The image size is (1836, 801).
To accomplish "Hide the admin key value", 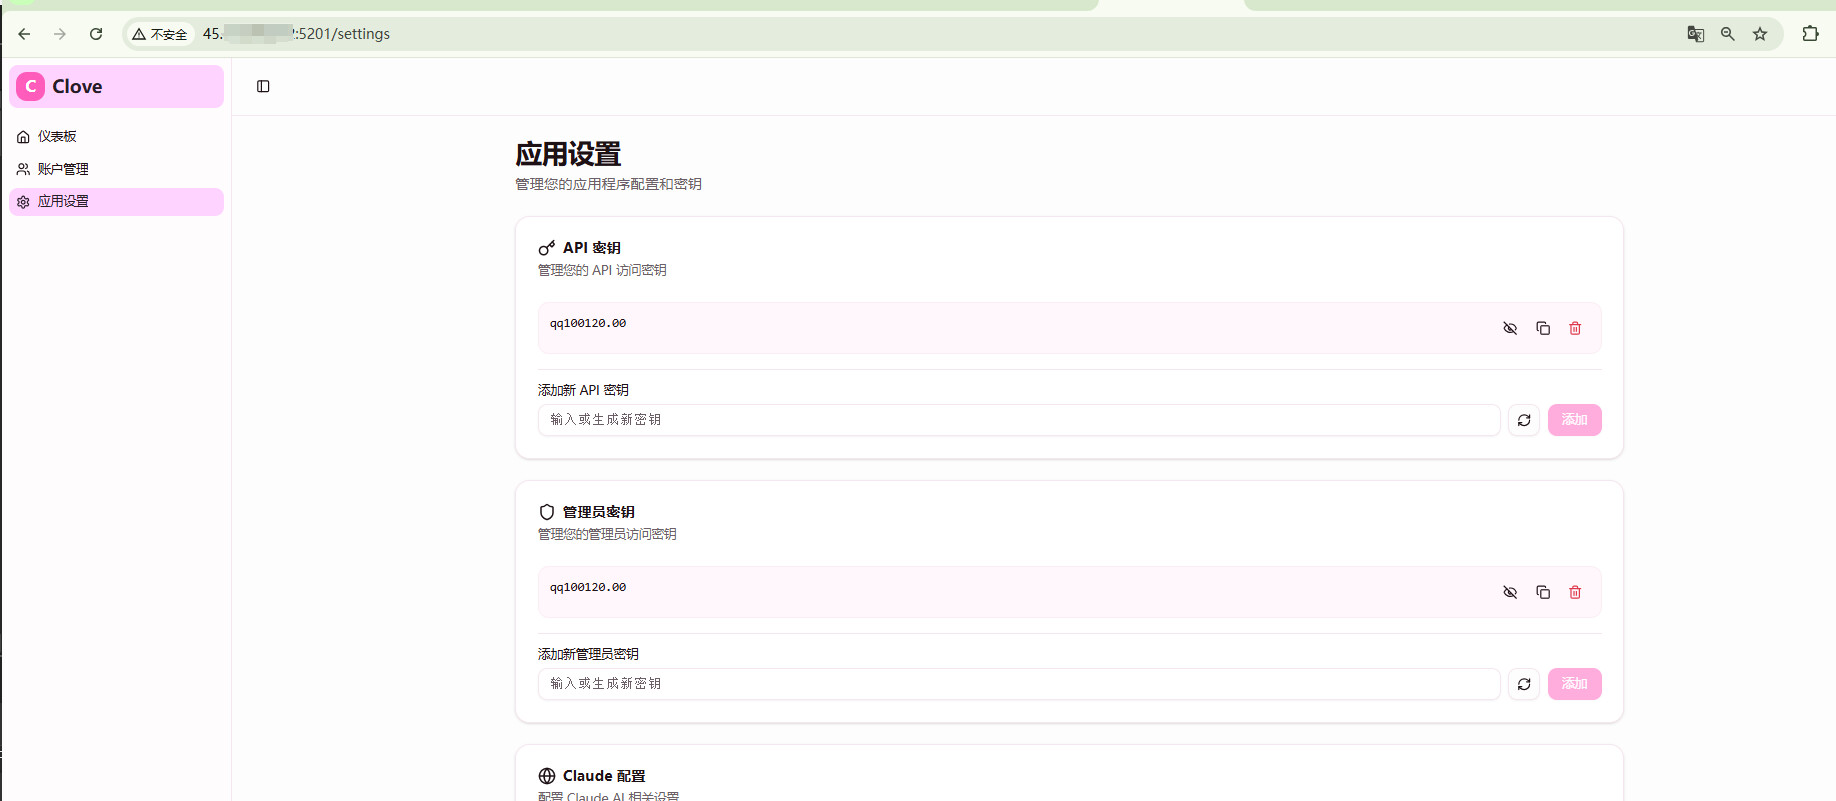I will (1510, 592).
